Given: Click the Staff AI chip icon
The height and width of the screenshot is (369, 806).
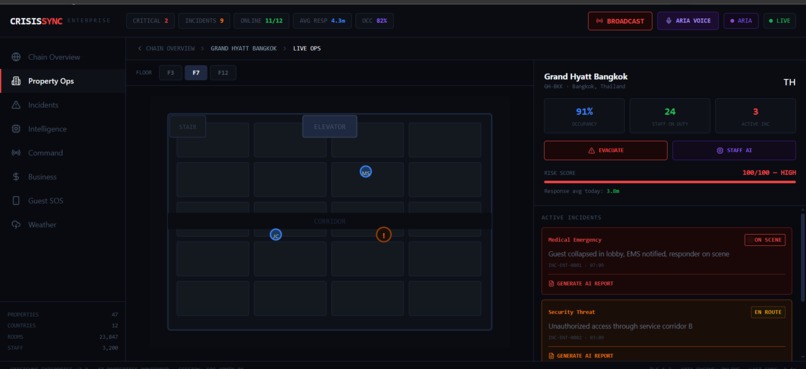Looking at the screenshot, I should [x=720, y=151].
